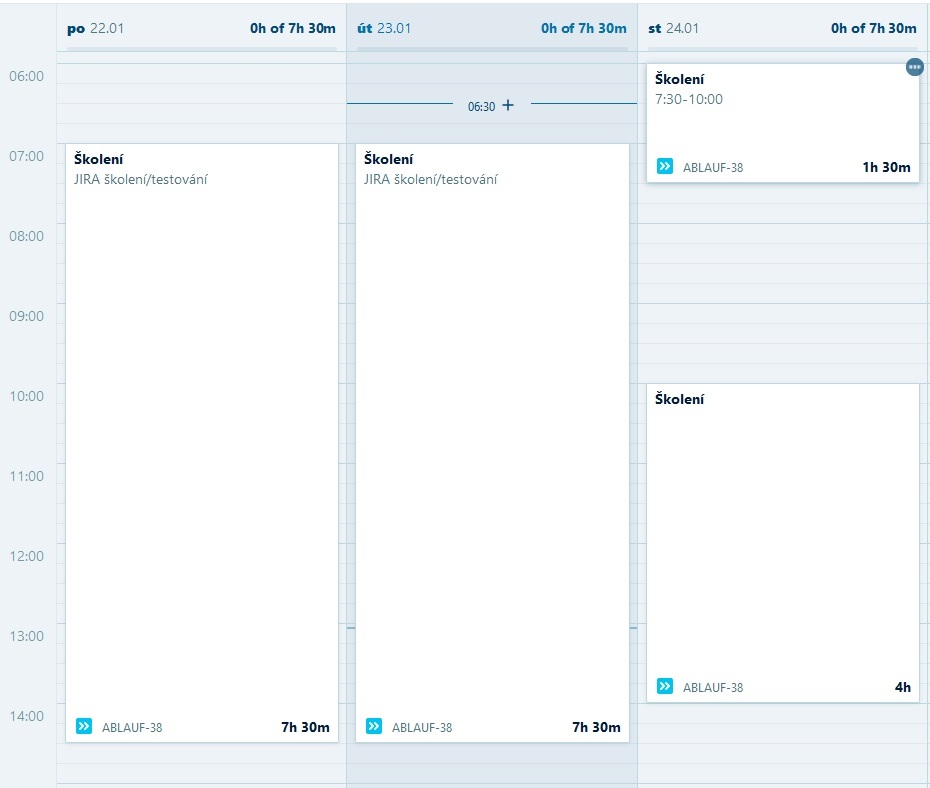This screenshot has height=788, width=930.
Task: Click Wednesday's 0h of 7h 30m total
Action: click(873, 28)
